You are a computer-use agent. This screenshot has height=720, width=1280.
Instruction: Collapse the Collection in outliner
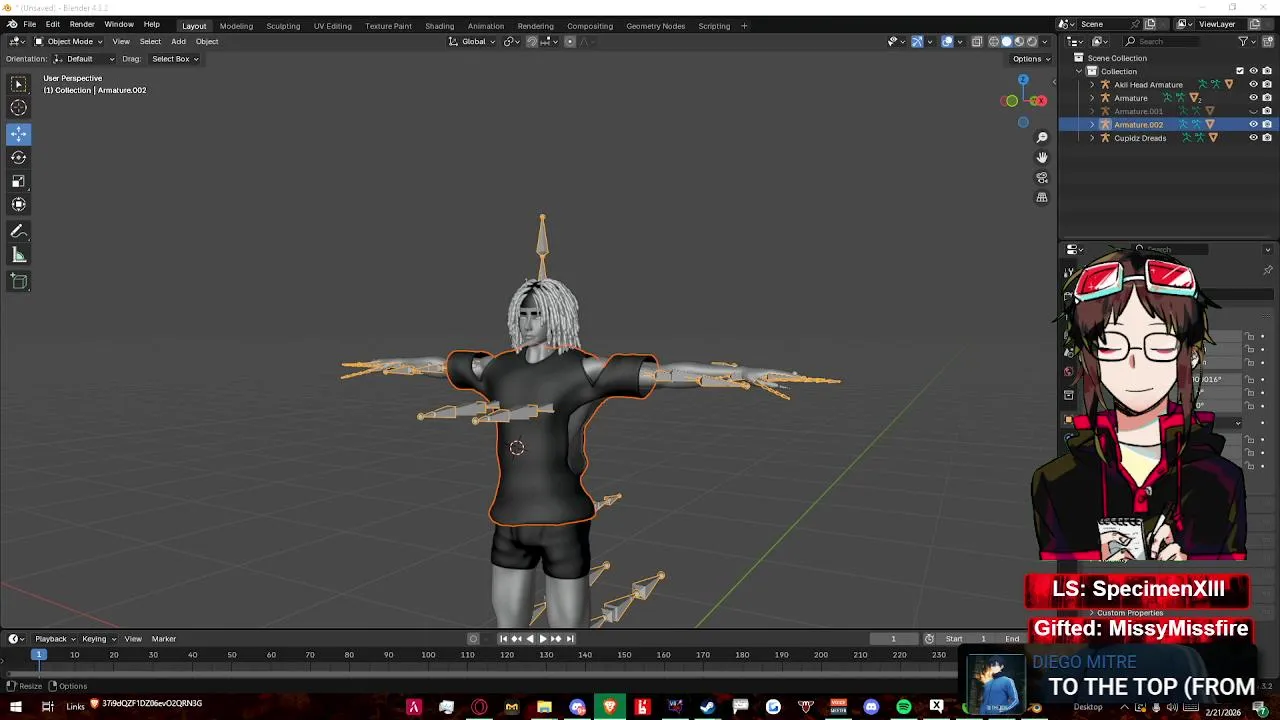pos(1079,71)
